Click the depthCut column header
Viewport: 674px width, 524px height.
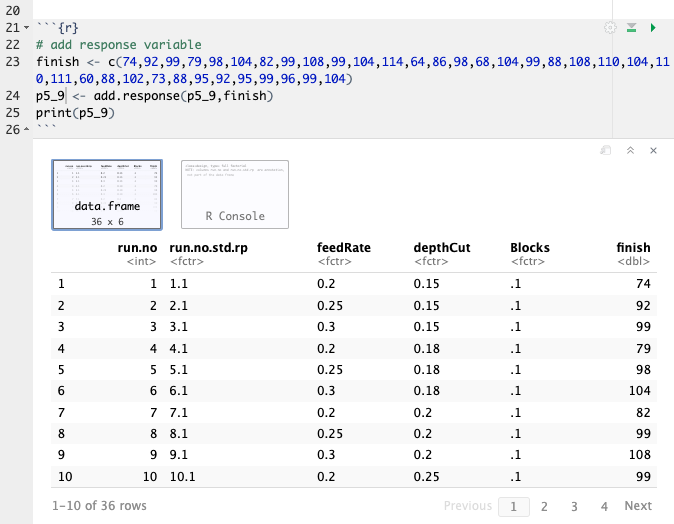(x=442, y=248)
